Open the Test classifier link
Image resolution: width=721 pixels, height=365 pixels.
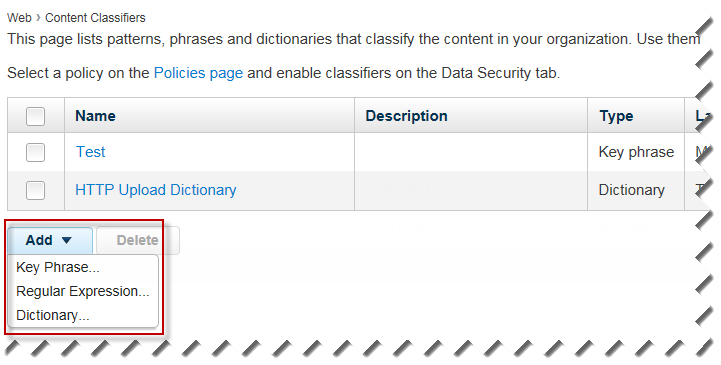point(91,152)
